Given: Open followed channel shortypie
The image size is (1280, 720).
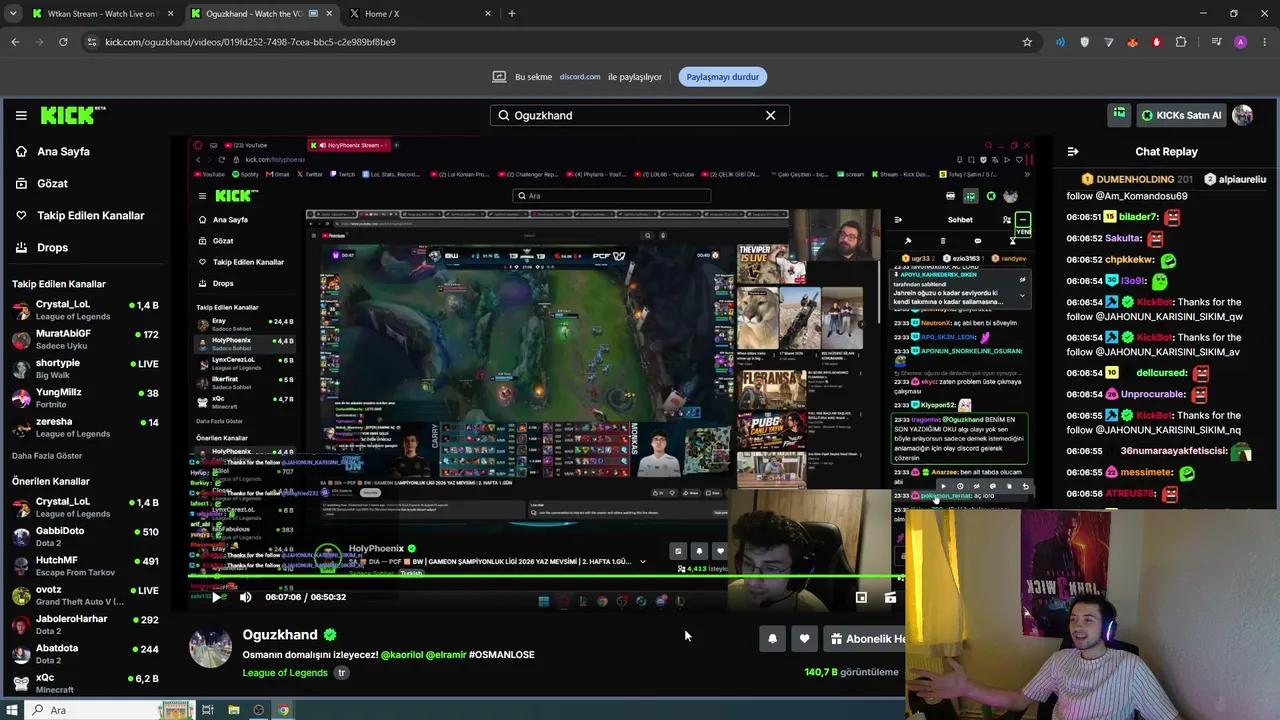Looking at the screenshot, I should [x=85, y=368].
